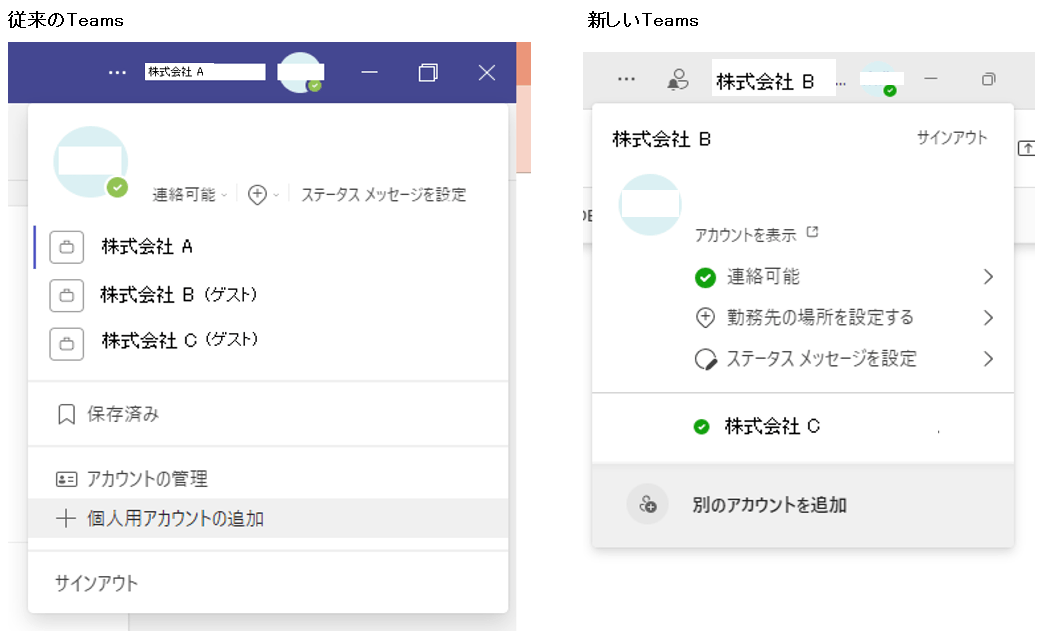Click the plus icon for 個人用アカウントの追加
Image resolution: width=1058 pixels, height=634 pixels.
[65, 518]
